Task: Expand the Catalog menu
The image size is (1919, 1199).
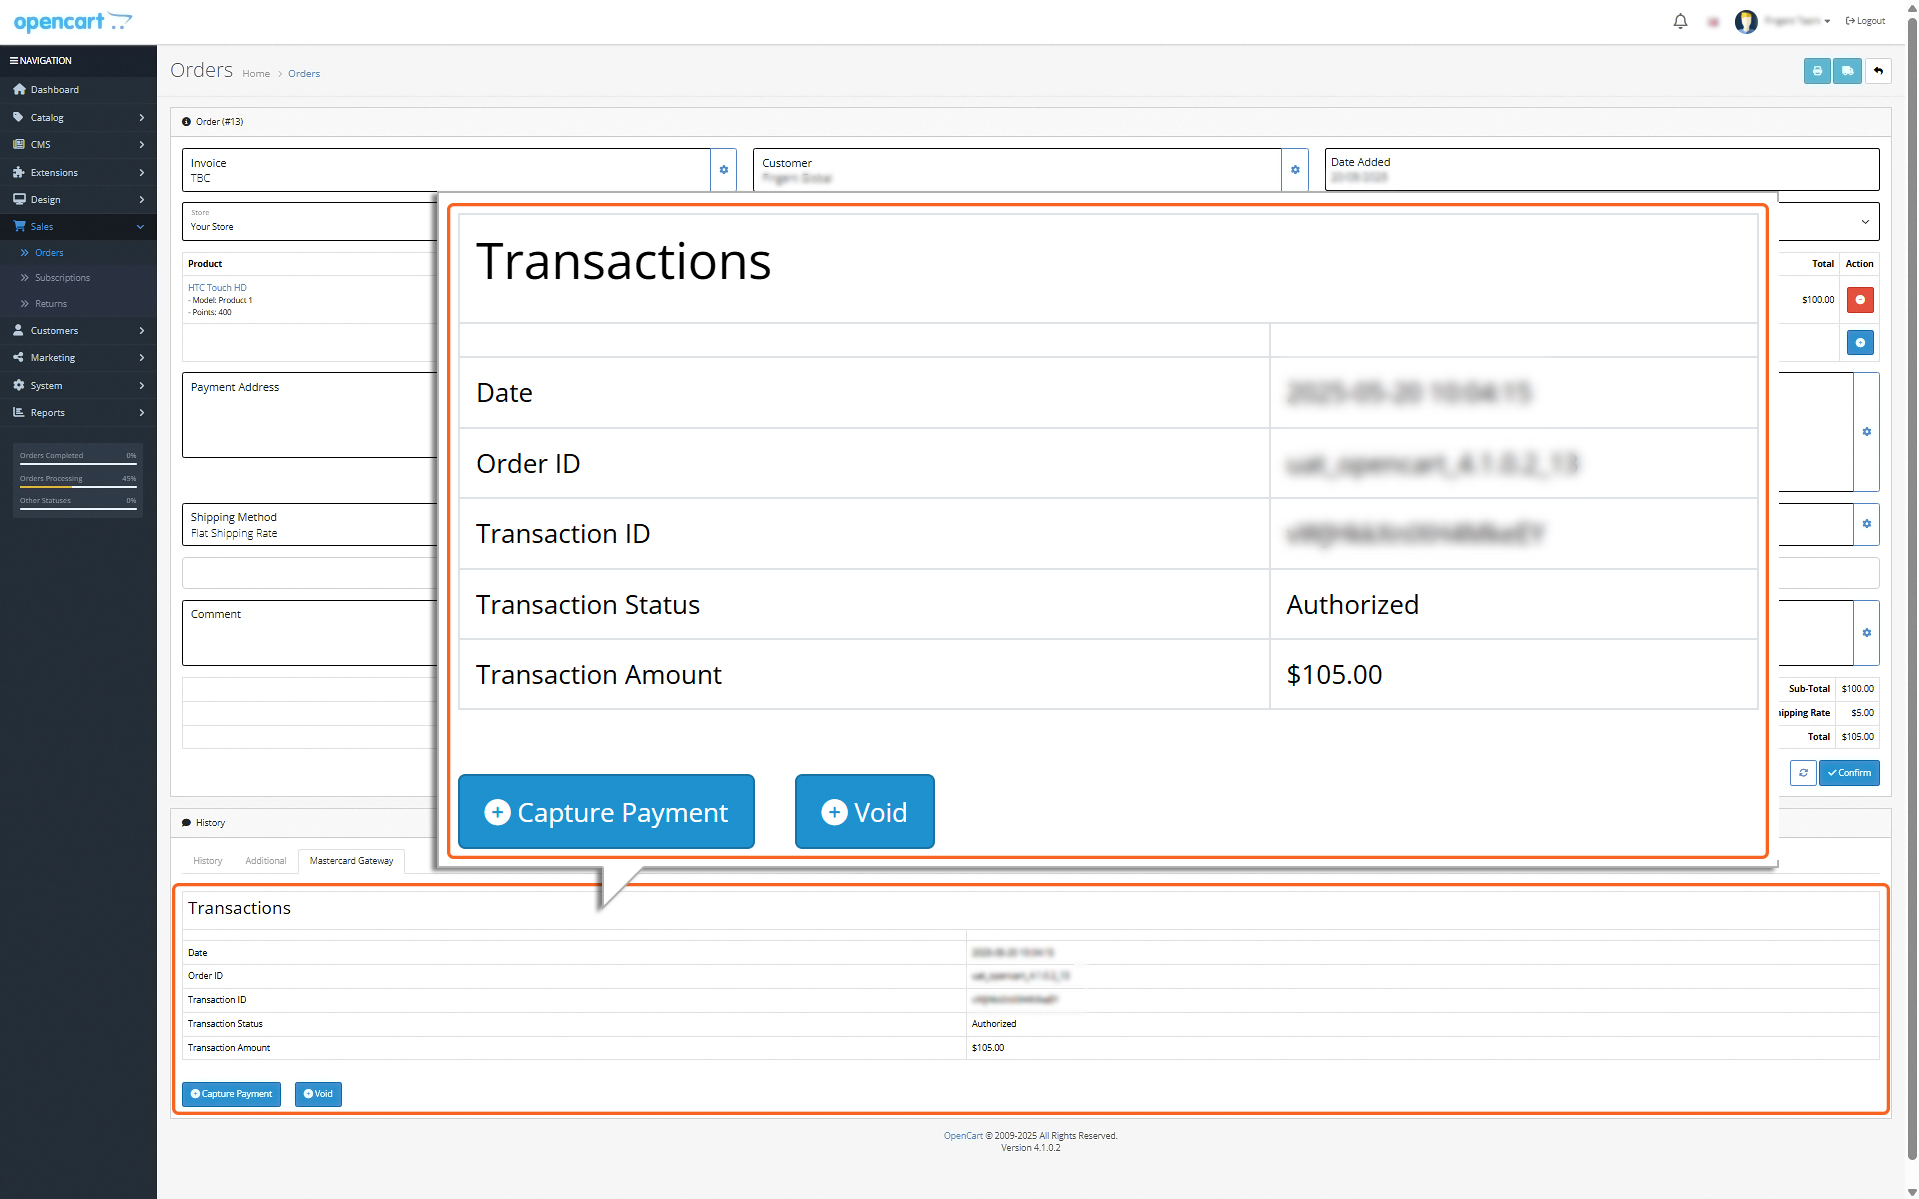Action: [x=78, y=117]
